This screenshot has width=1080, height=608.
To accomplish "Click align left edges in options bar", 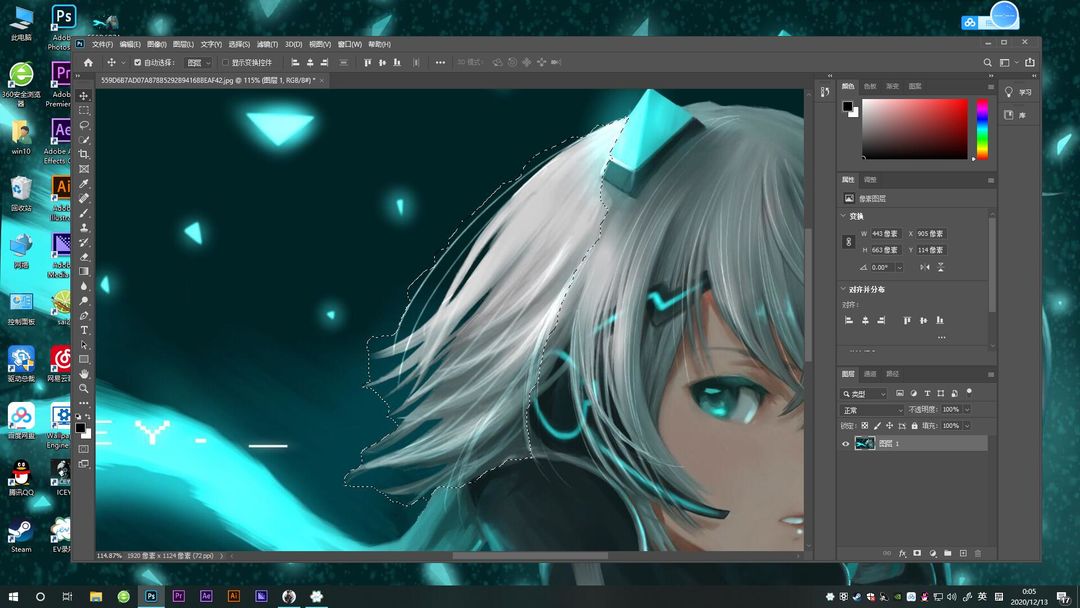I will point(295,63).
